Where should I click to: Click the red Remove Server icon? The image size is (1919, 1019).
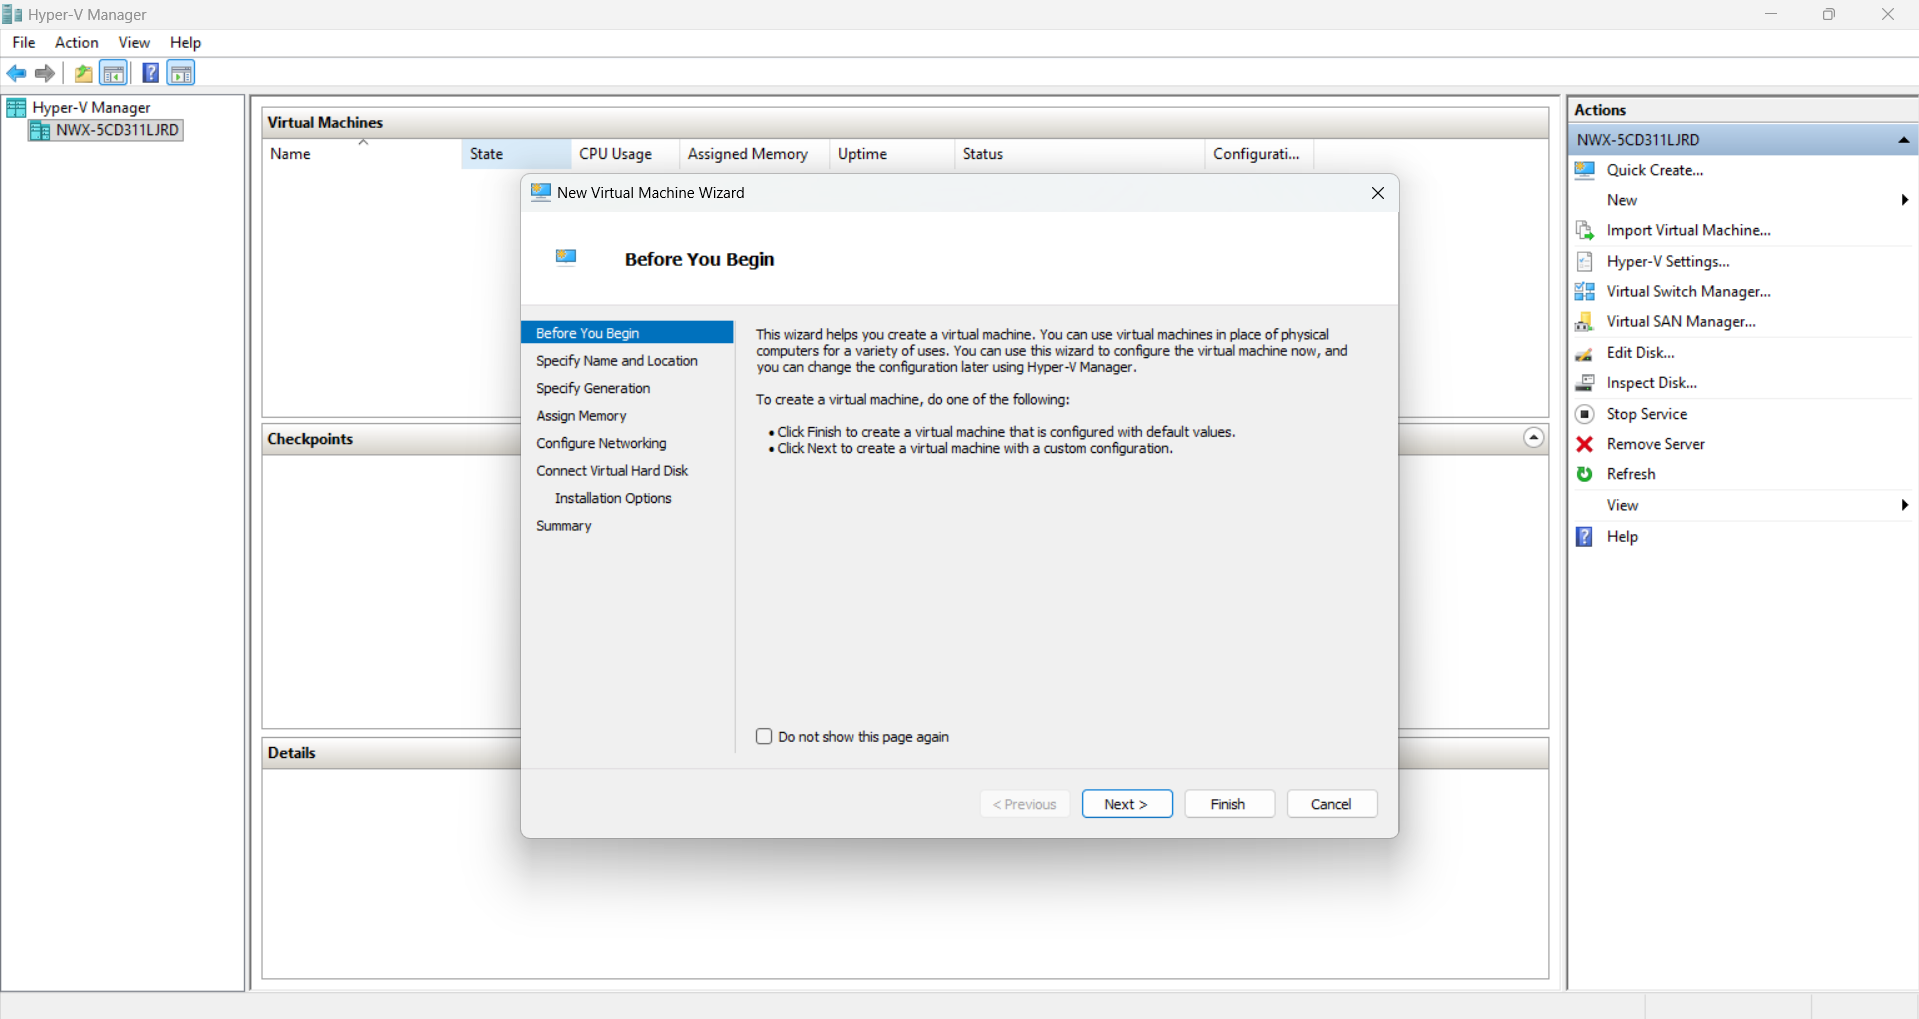[1584, 444]
